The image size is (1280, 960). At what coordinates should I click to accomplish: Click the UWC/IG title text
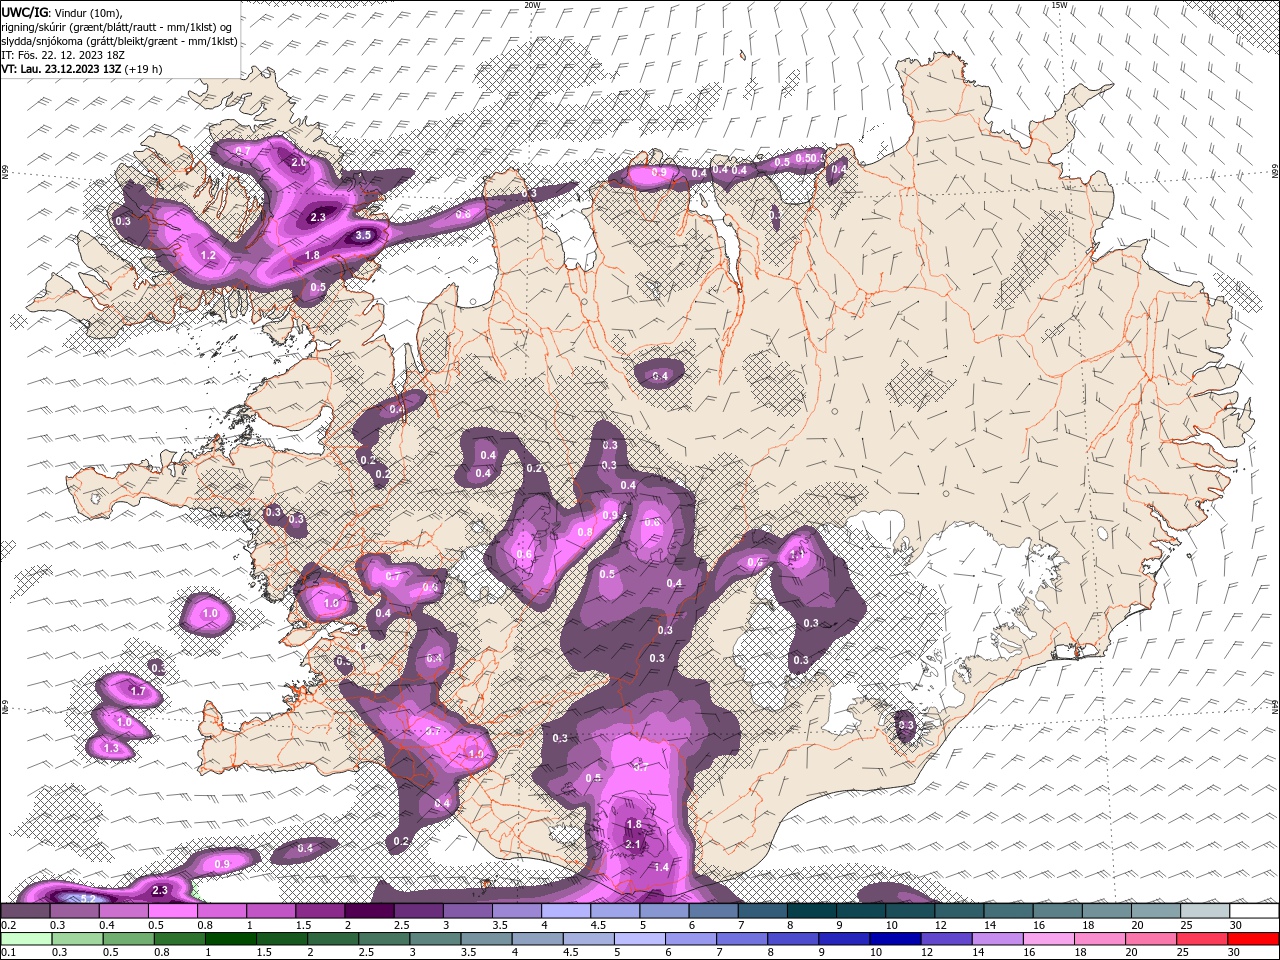coord(23,13)
